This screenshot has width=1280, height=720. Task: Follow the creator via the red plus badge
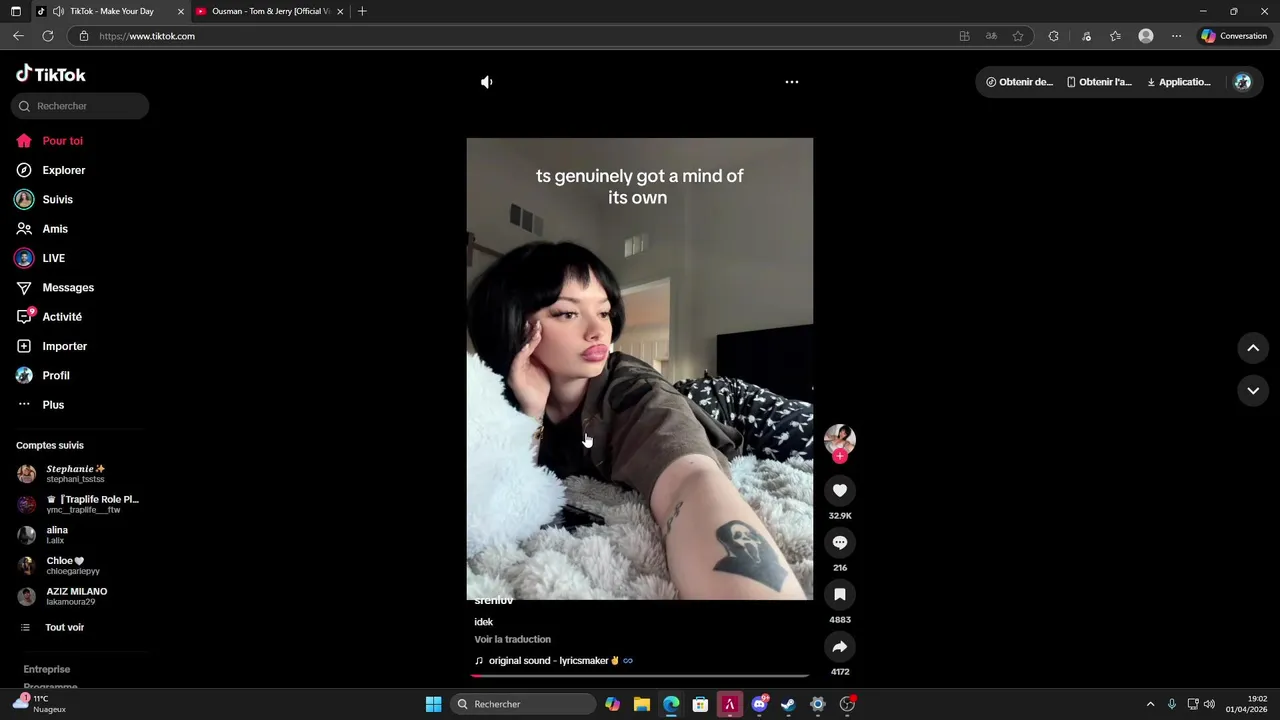[x=840, y=456]
